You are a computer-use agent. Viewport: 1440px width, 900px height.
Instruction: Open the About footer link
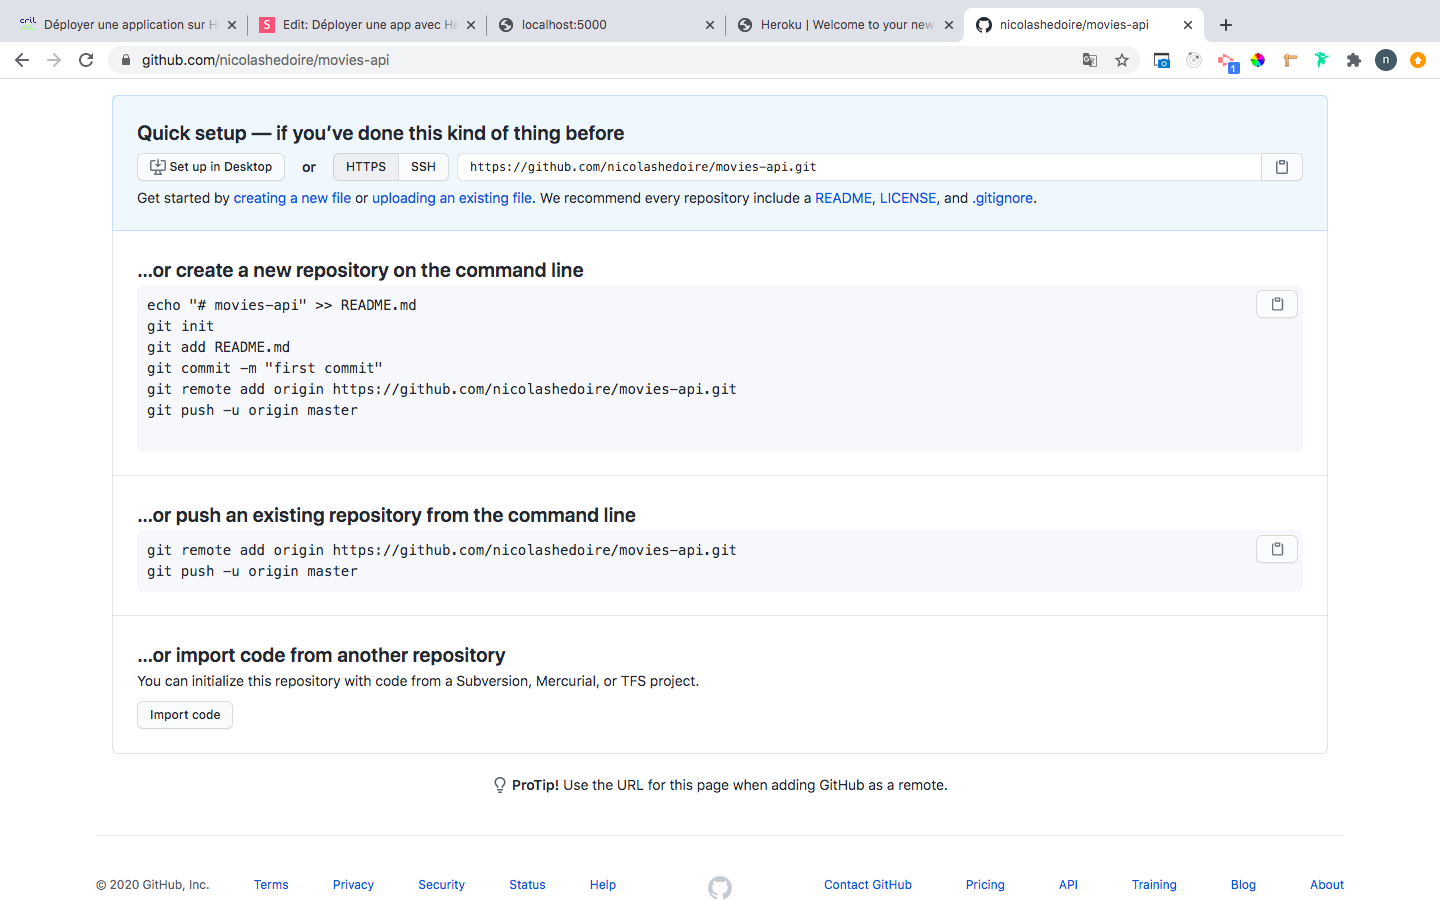1327,885
